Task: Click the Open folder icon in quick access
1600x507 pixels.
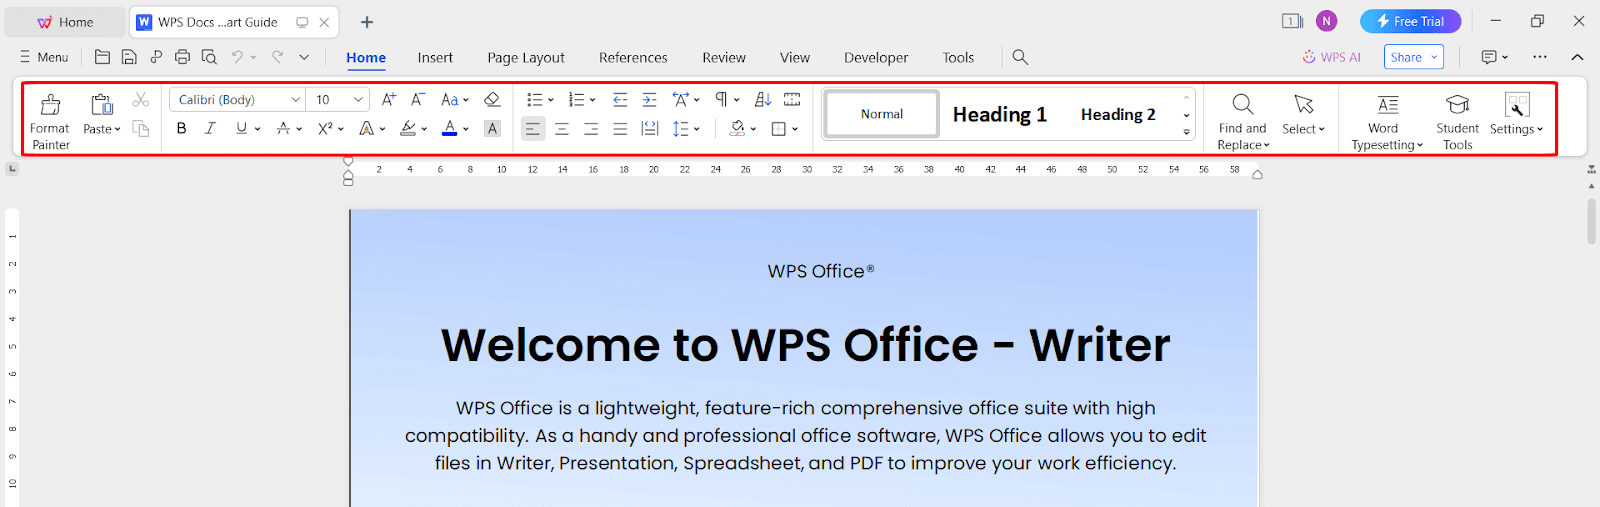Action: (x=102, y=57)
